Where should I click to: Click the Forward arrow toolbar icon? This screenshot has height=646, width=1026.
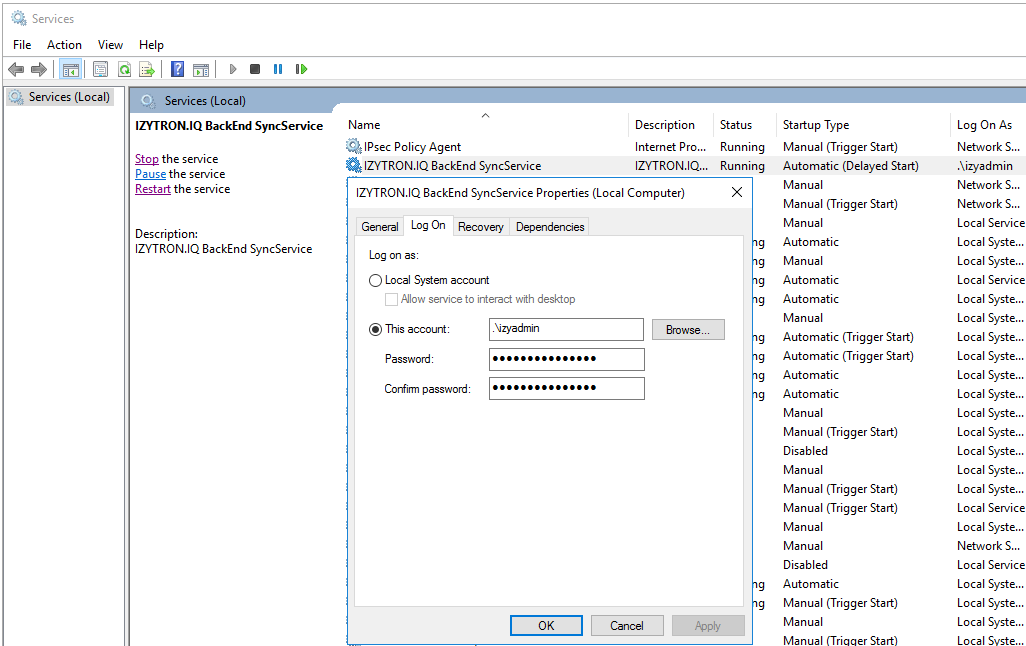39,69
